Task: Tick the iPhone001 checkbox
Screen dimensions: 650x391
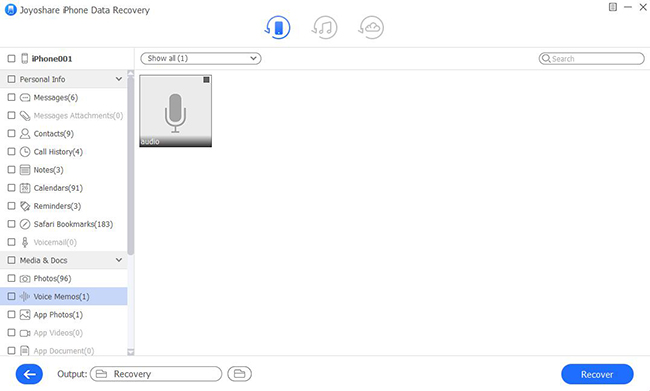Action: pos(12,58)
